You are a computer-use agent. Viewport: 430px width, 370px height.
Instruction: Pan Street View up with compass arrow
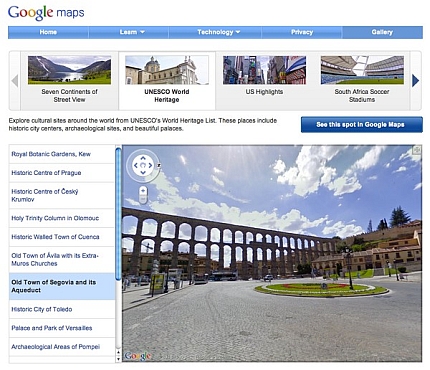[143, 158]
